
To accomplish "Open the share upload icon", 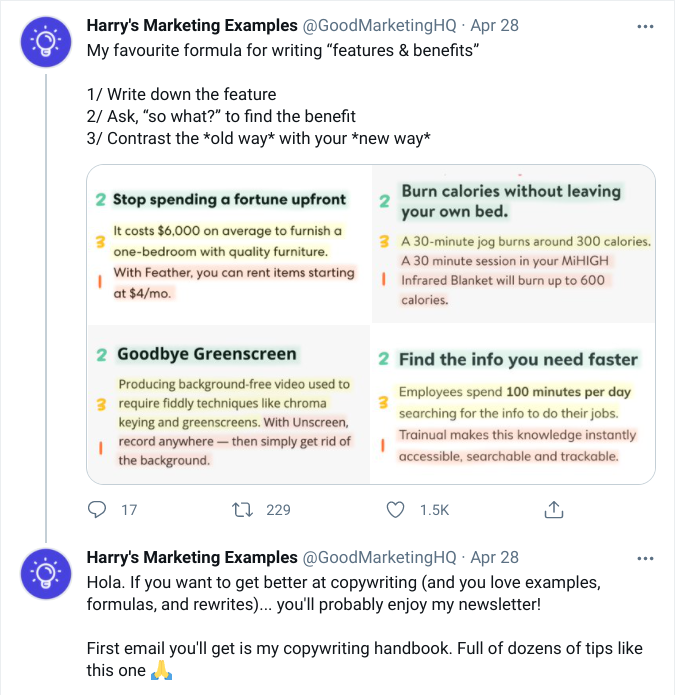I will point(553,510).
